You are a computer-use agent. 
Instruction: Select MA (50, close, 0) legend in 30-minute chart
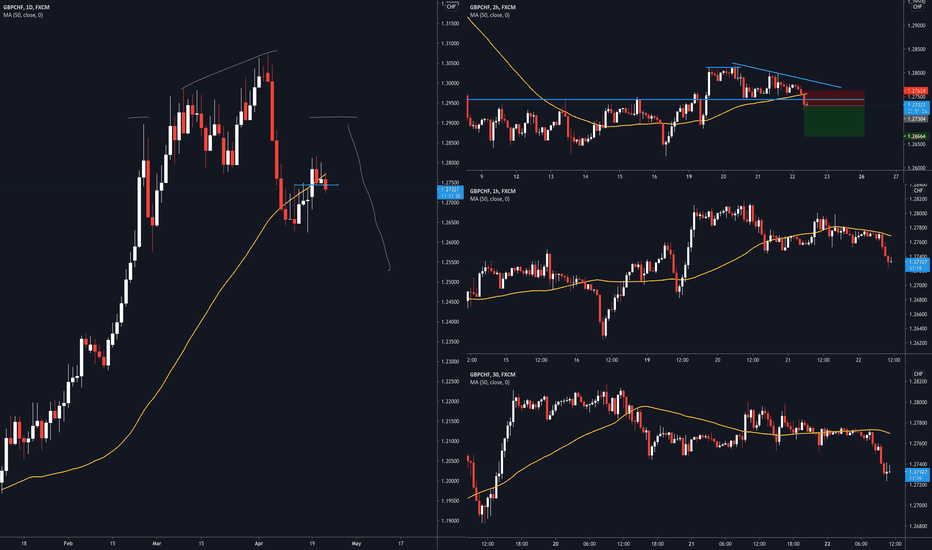(x=490, y=382)
